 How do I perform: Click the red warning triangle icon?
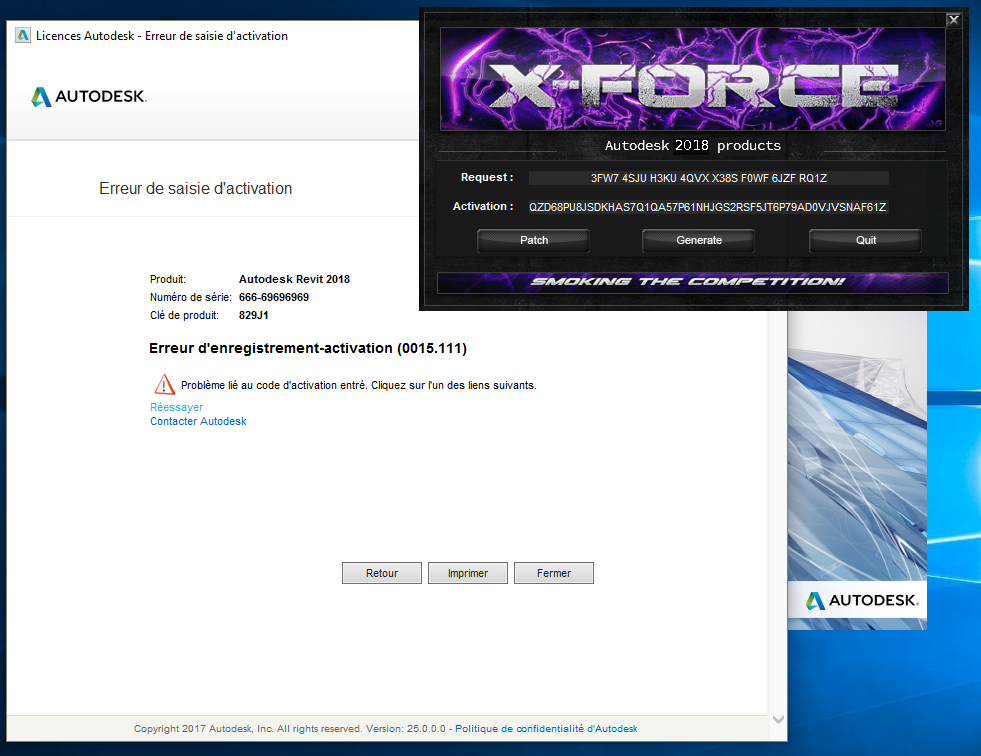165,384
